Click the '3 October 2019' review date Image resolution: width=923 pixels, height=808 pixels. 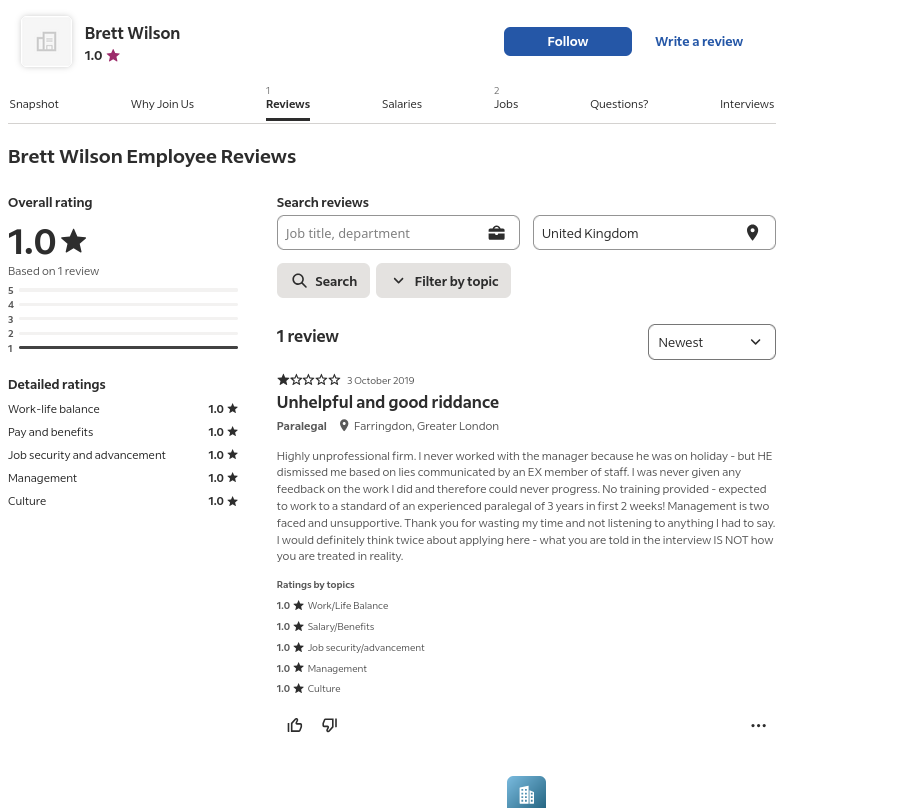tap(380, 380)
